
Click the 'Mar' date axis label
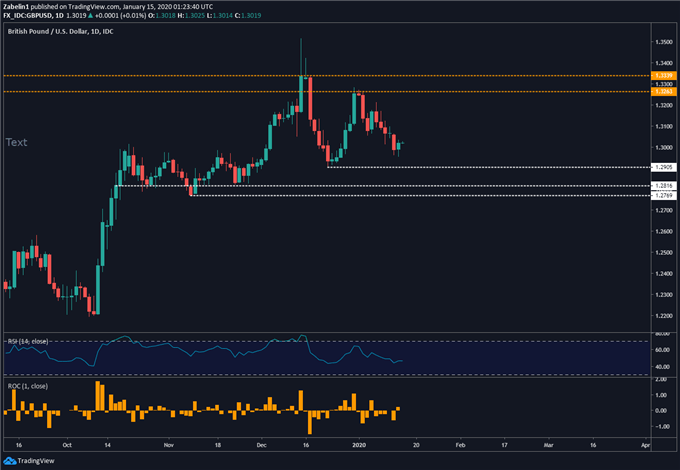pos(549,445)
